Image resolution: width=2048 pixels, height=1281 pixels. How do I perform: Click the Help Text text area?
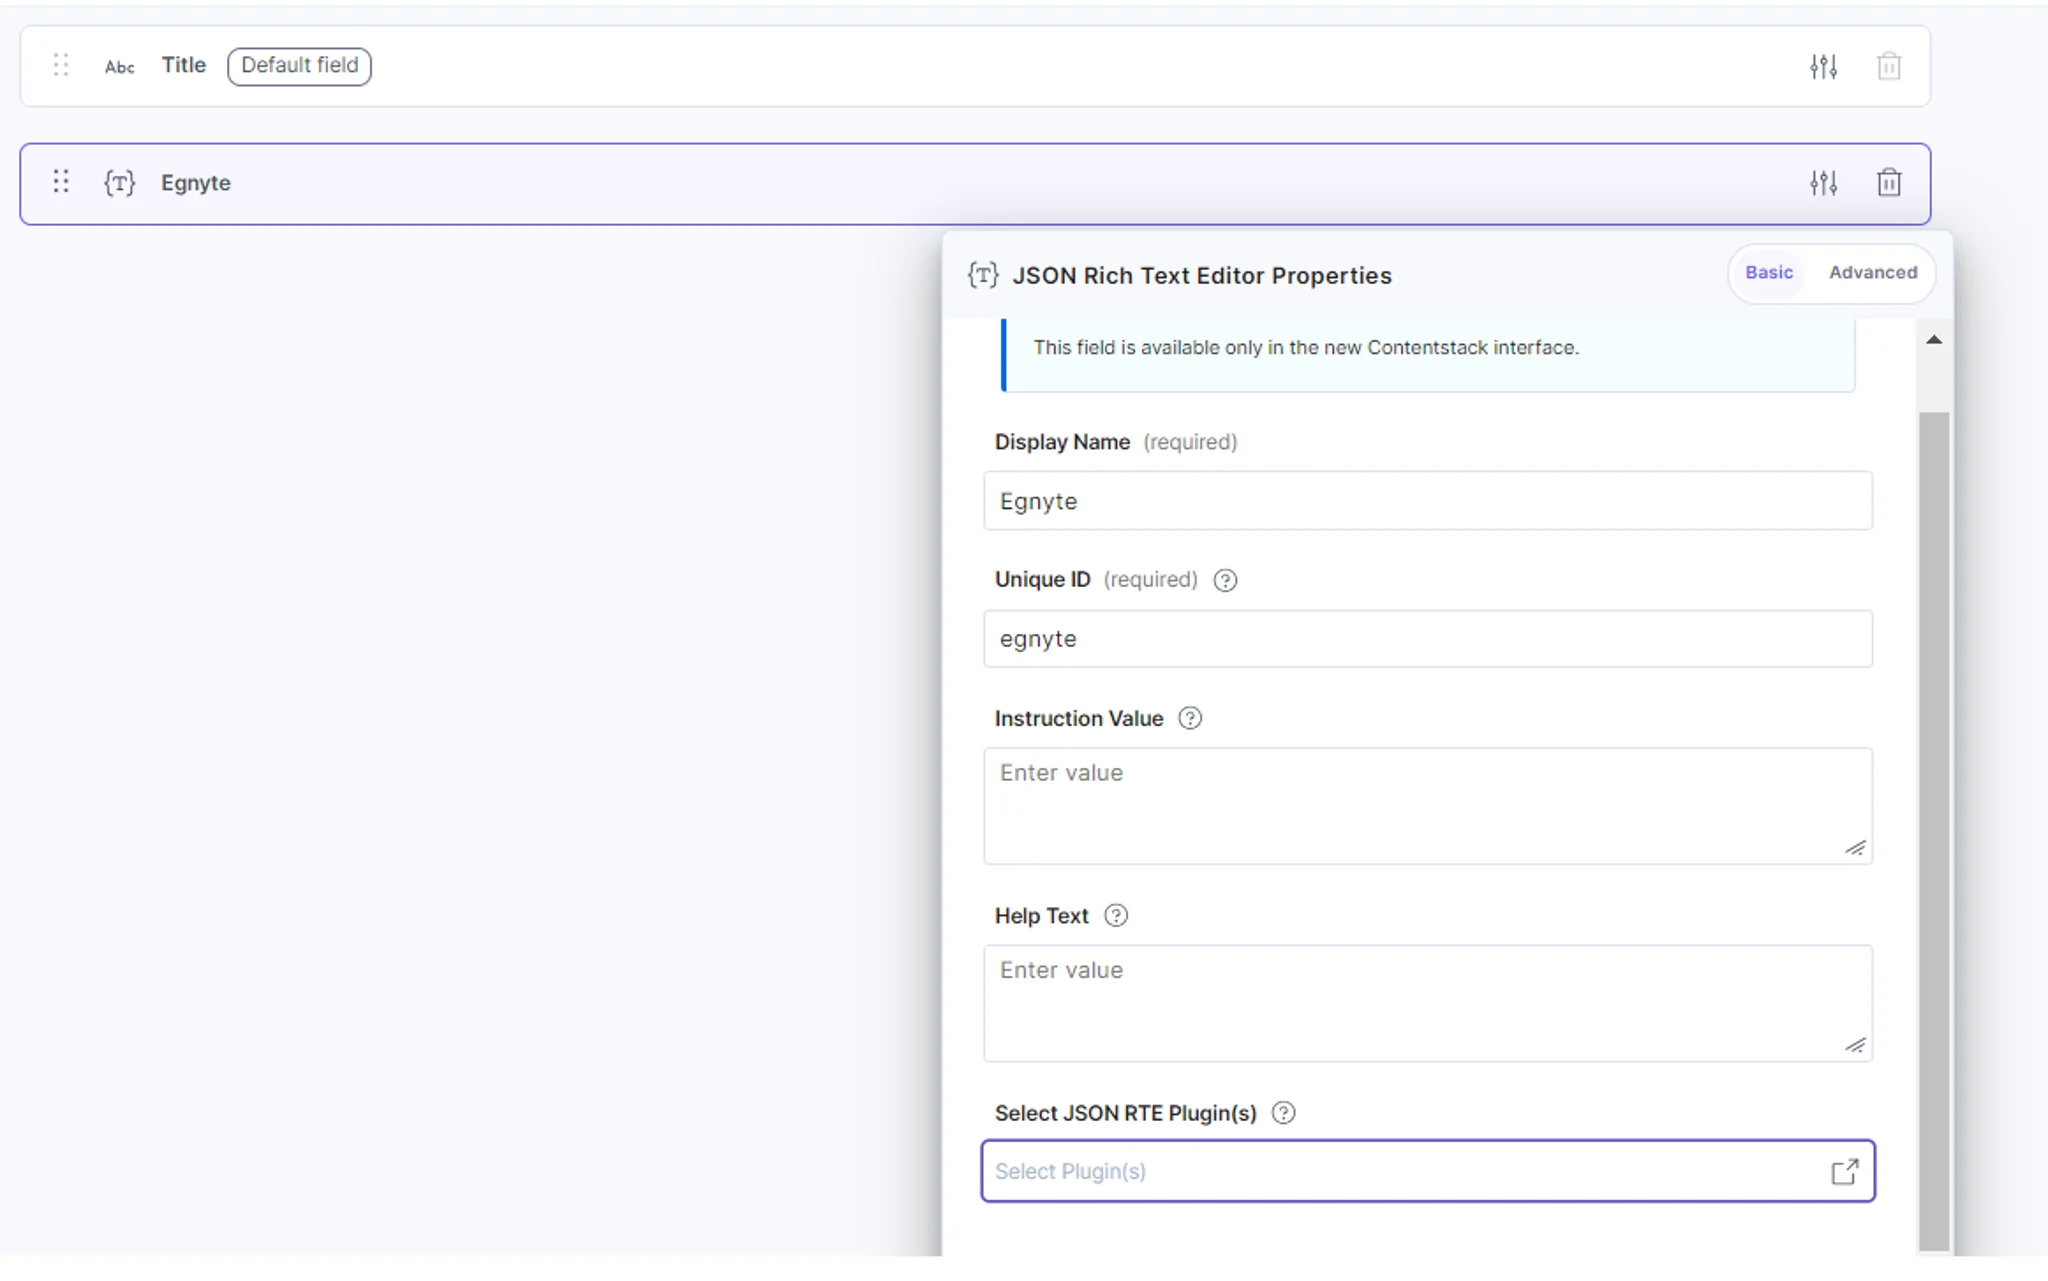click(1427, 1003)
